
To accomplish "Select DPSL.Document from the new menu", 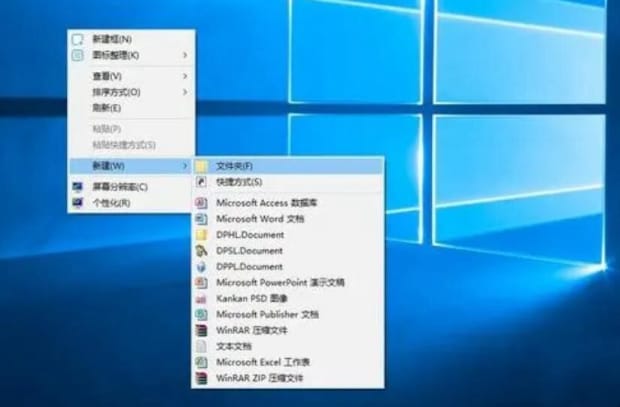I will click(x=249, y=251).
